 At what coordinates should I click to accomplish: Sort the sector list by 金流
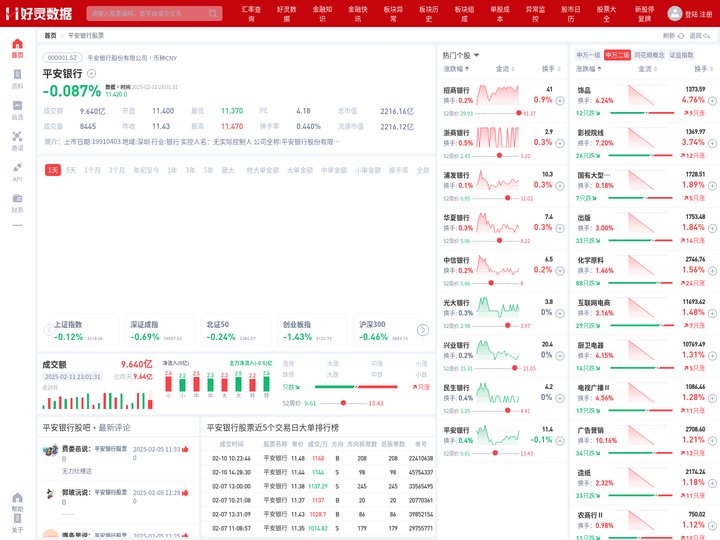[x=647, y=69]
